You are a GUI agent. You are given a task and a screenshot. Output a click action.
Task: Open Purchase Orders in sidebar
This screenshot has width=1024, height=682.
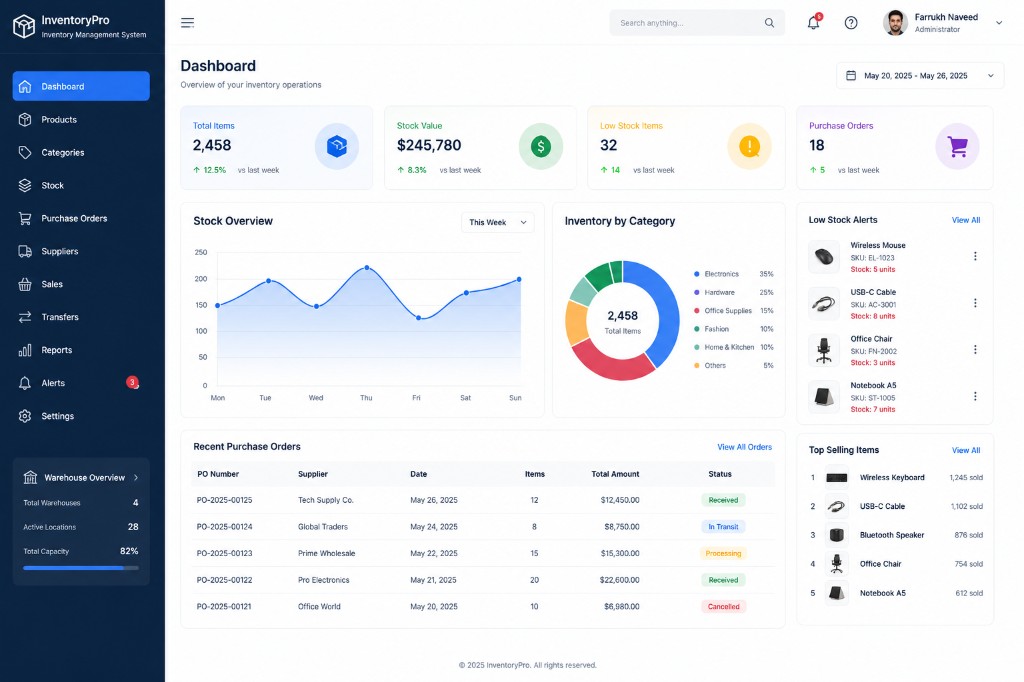coord(81,218)
